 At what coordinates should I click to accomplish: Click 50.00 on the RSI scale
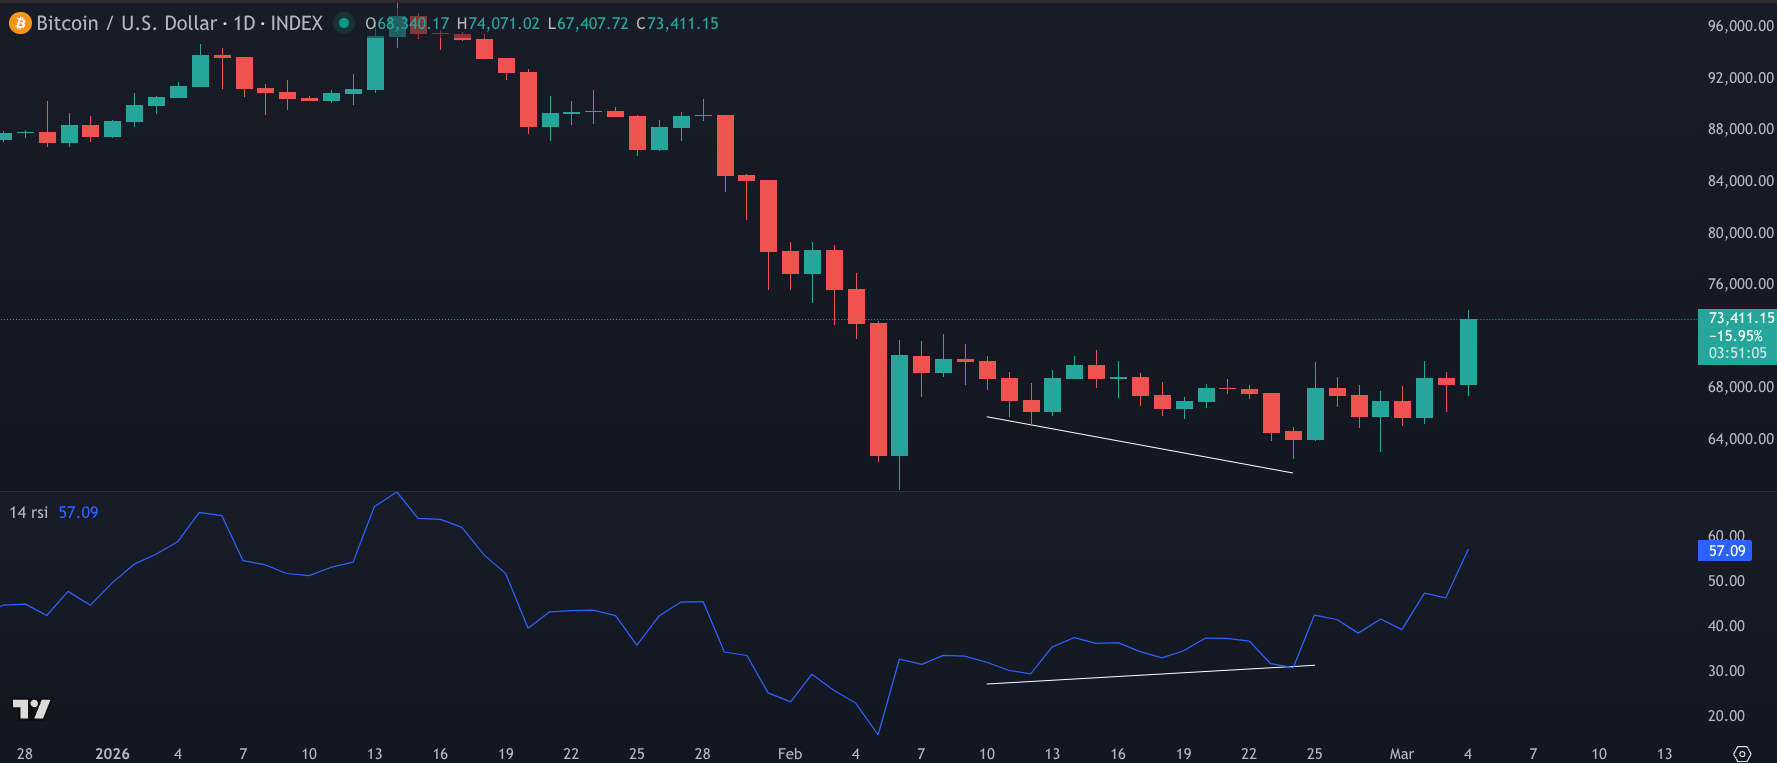coord(1726,581)
